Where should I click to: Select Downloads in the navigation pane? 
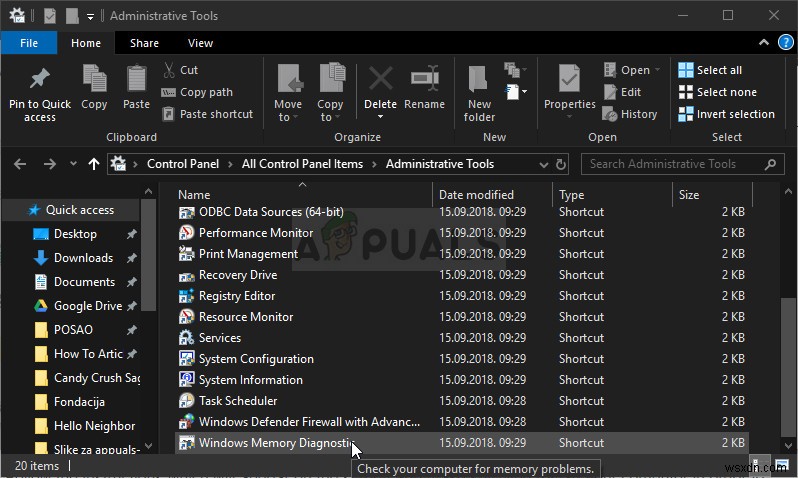click(83, 258)
